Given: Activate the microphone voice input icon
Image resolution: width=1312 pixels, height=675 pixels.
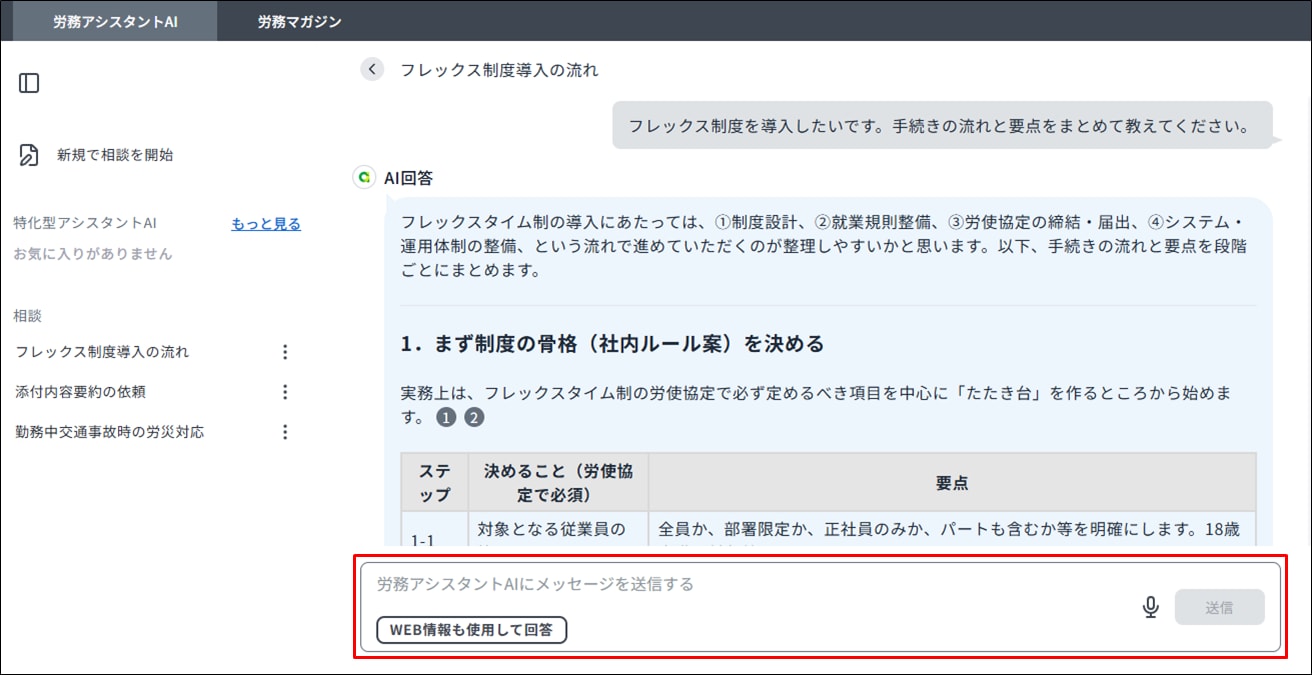Looking at the screenshot, I should (1150, 607).
